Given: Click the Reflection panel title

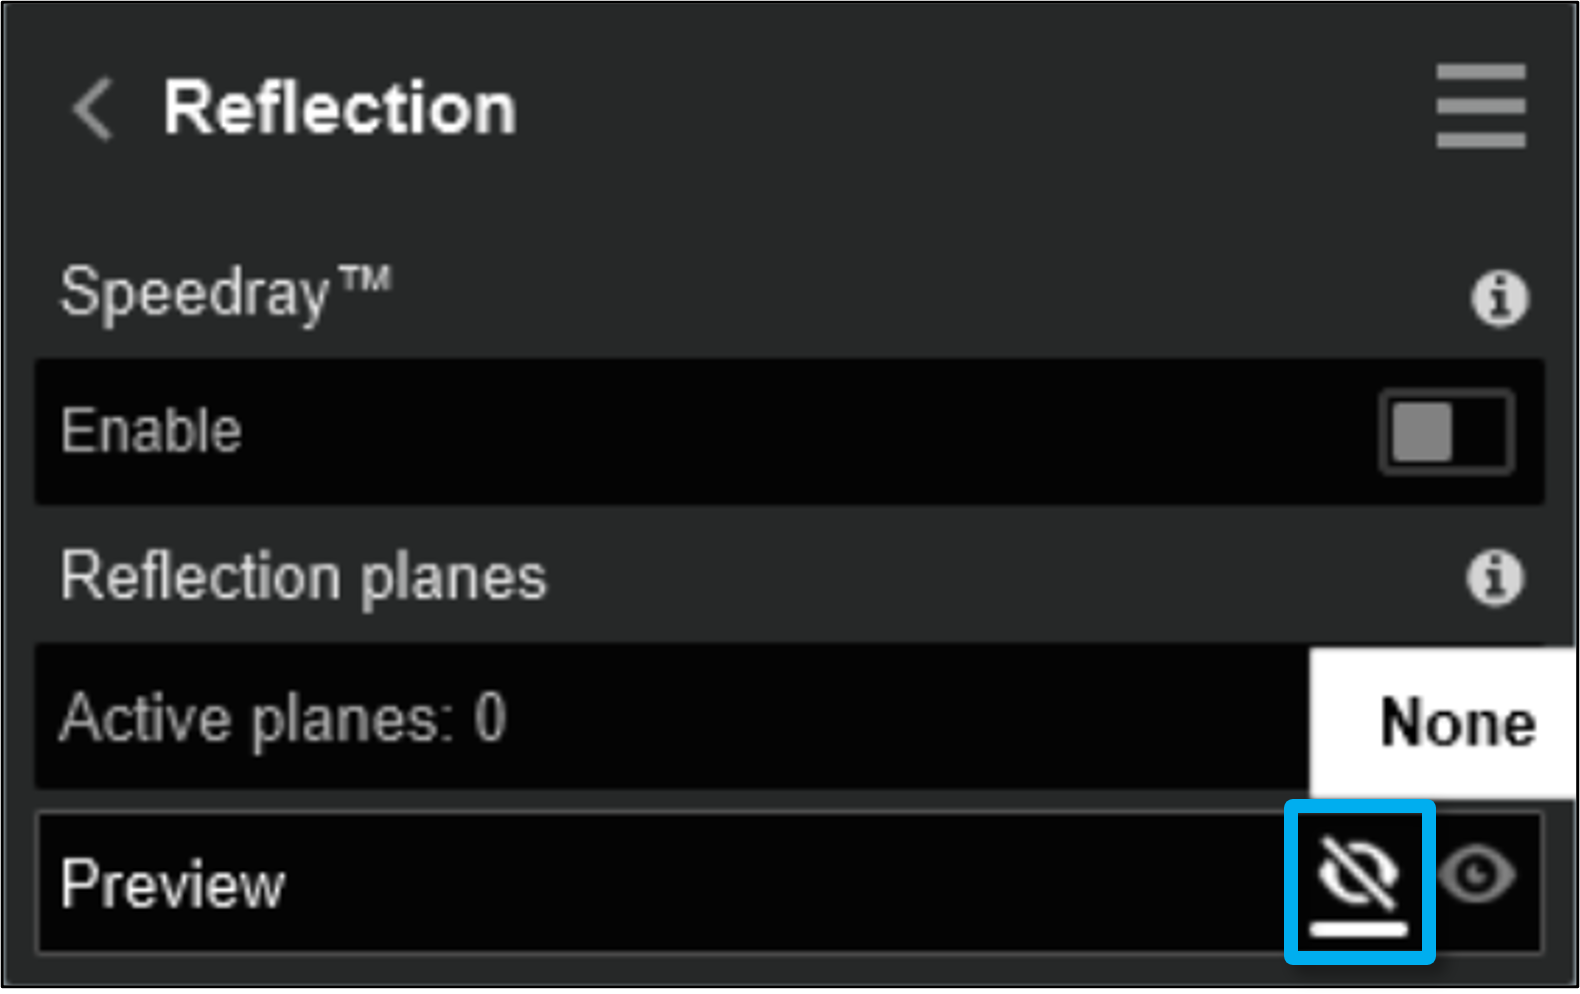Looking at the screenshot, I should tap(340, 108).
